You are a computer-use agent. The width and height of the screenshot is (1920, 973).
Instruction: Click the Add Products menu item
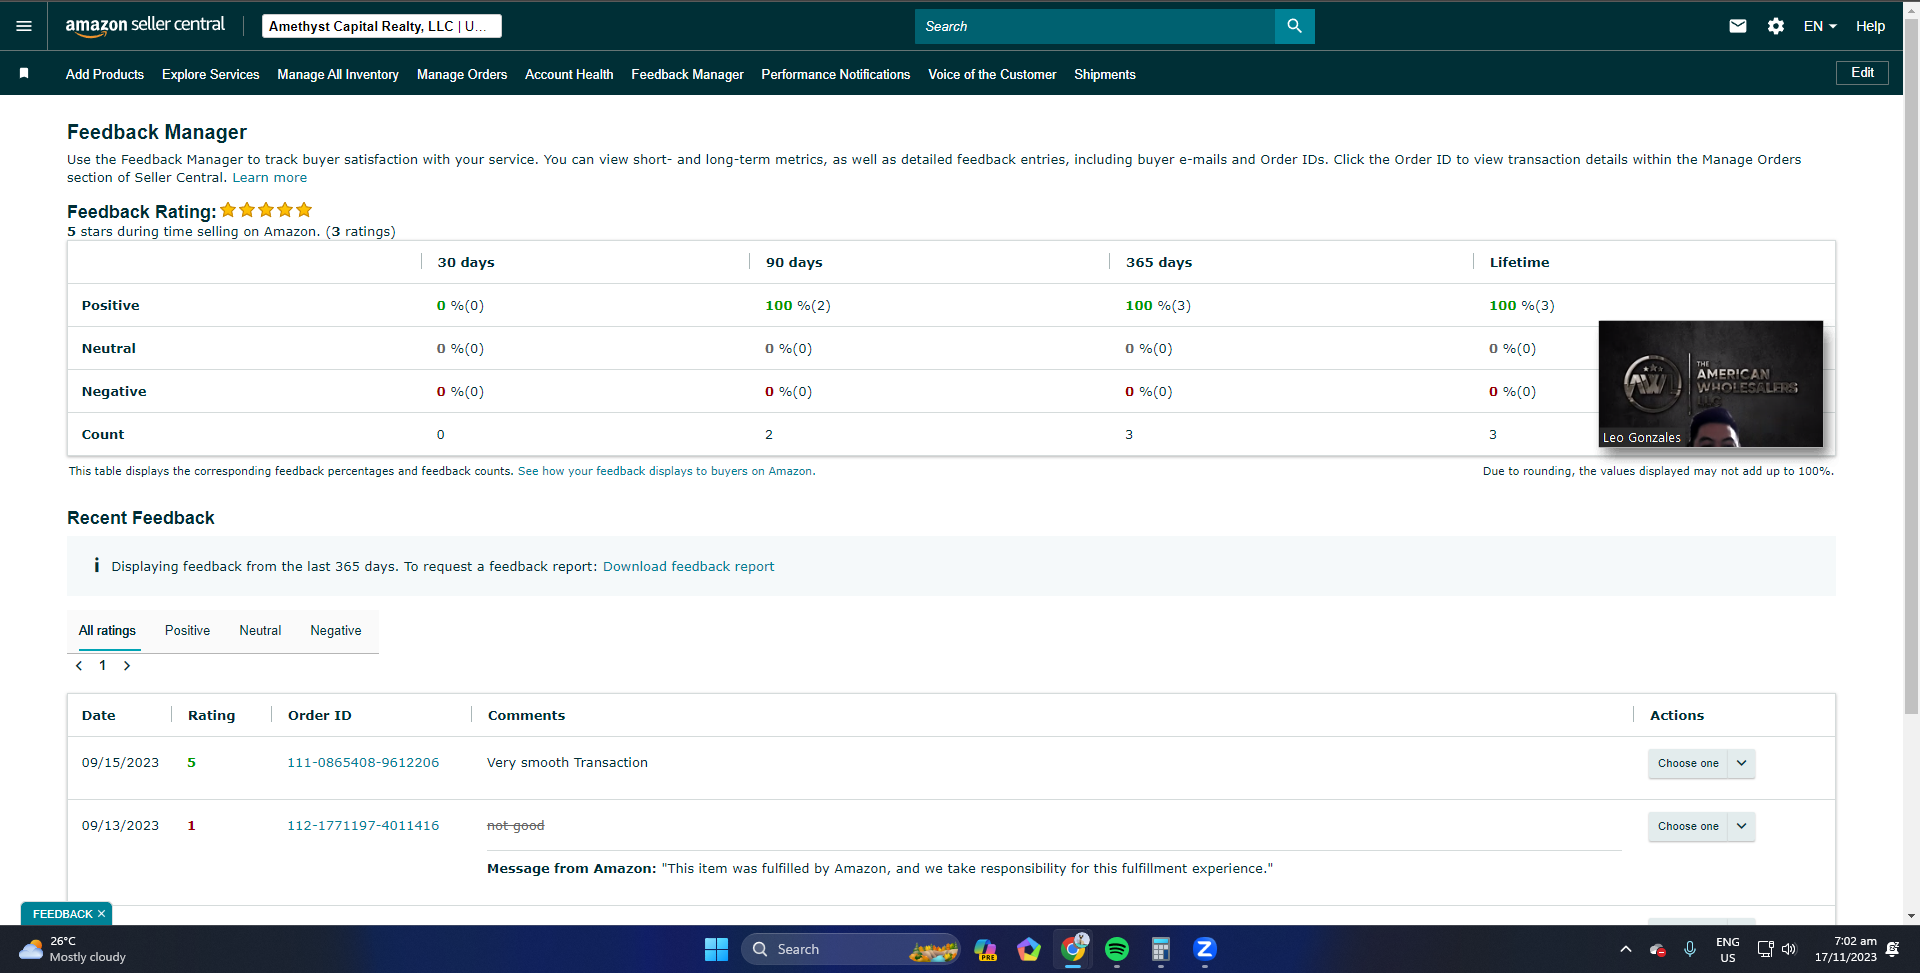(x=105, y=74)
